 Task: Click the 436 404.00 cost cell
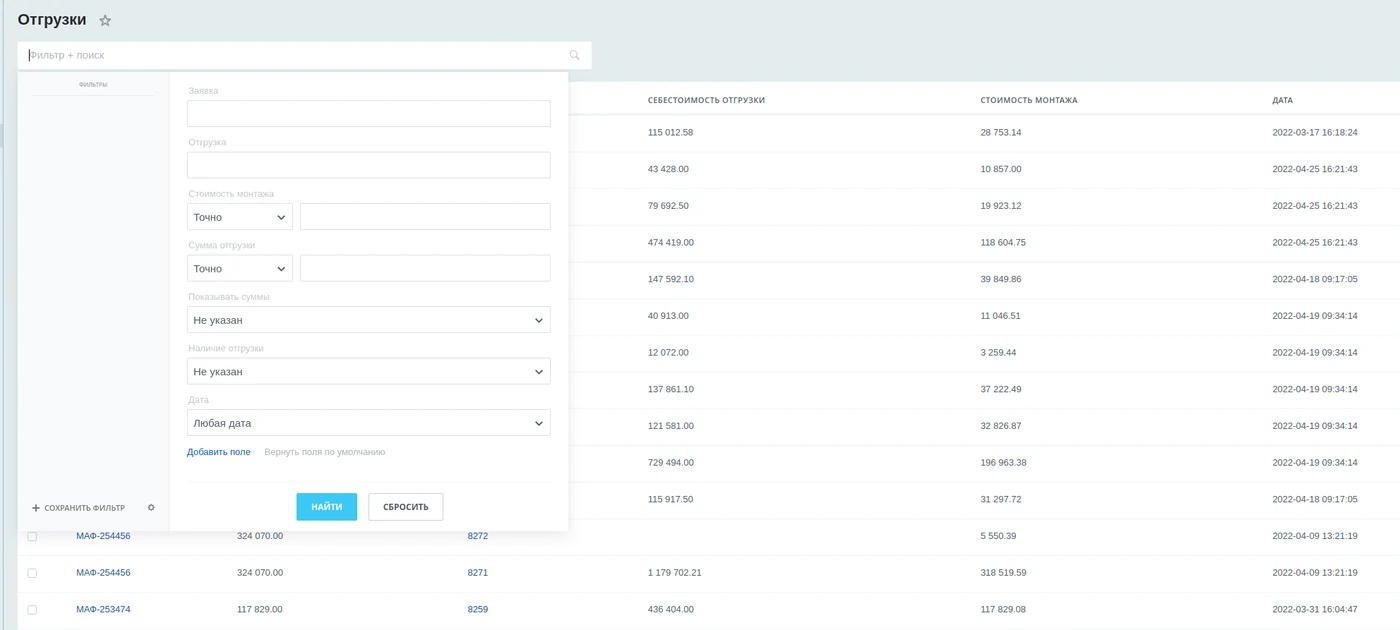[671, 609]
